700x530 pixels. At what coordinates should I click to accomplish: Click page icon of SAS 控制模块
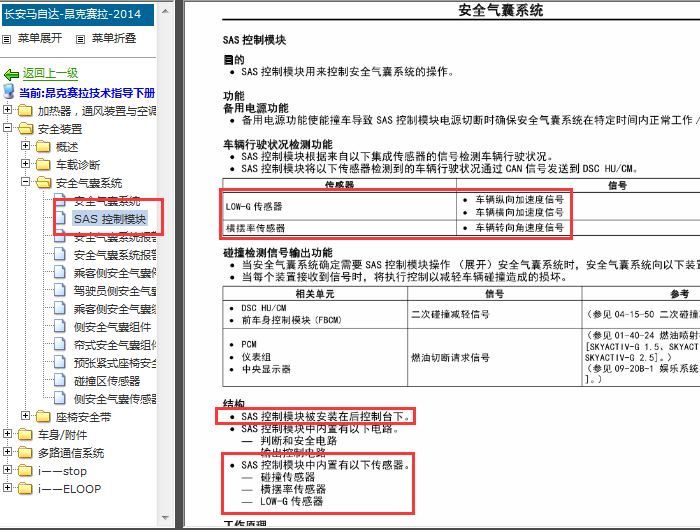tap(60, 218)
